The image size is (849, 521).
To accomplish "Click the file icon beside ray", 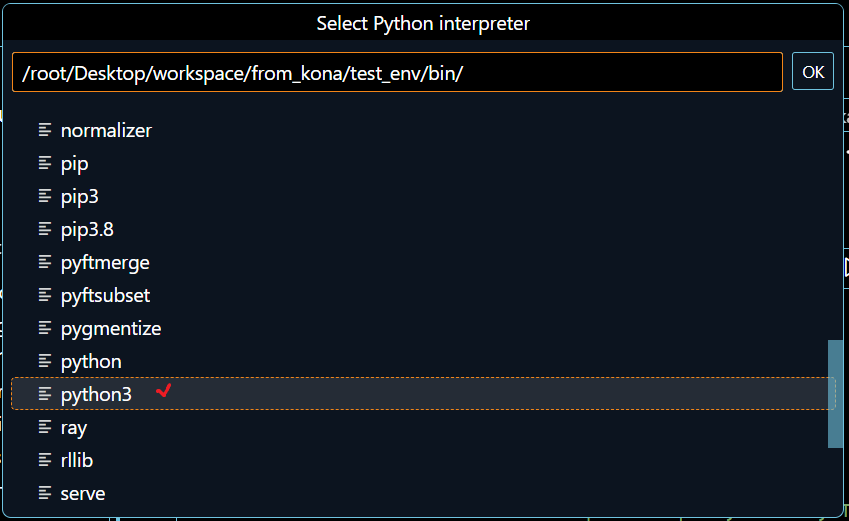I will pos(45,427).
